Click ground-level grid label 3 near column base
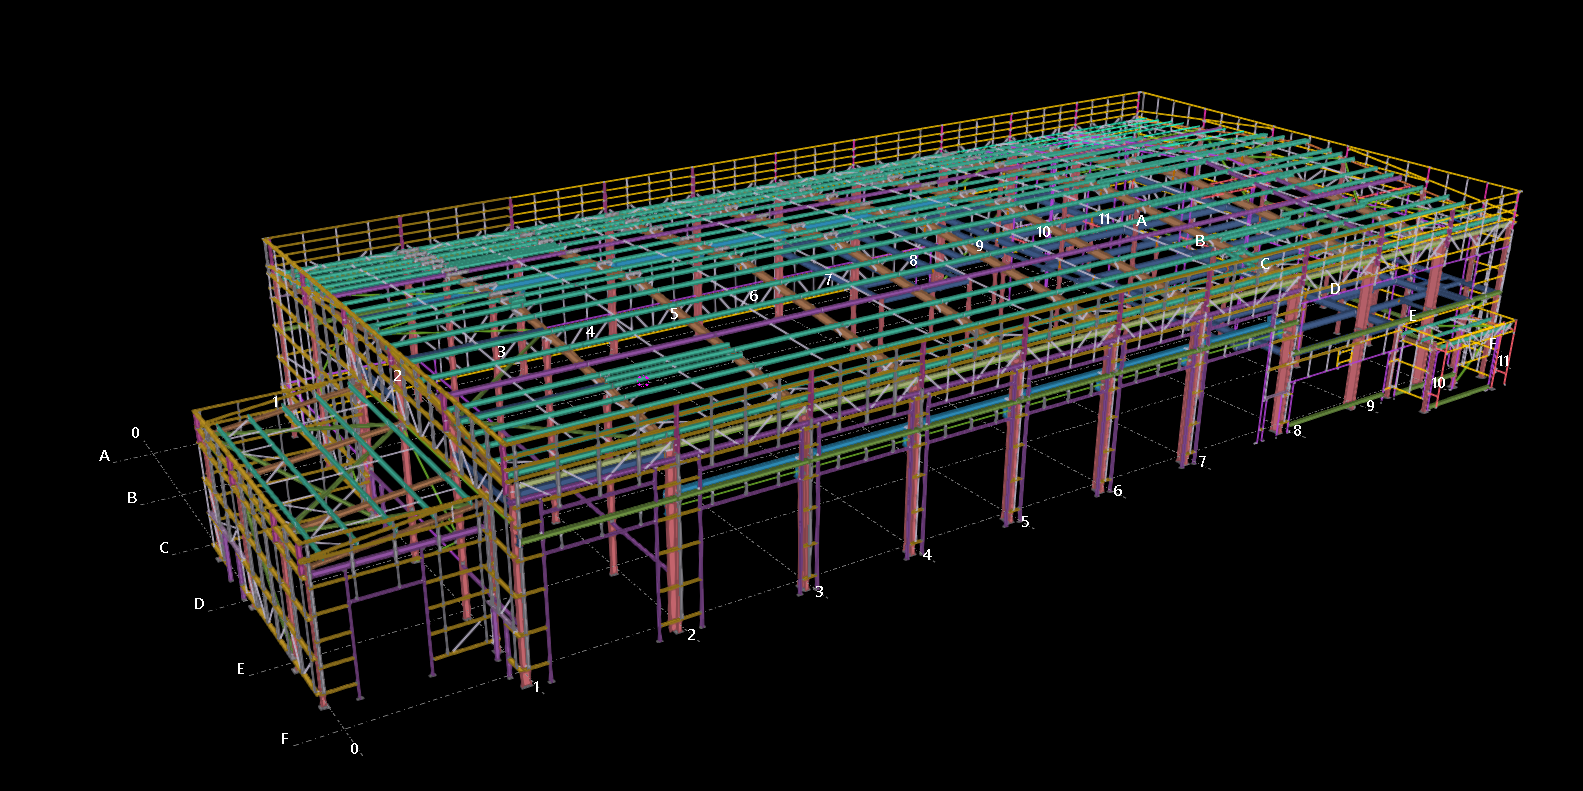 tap(819, 592)
